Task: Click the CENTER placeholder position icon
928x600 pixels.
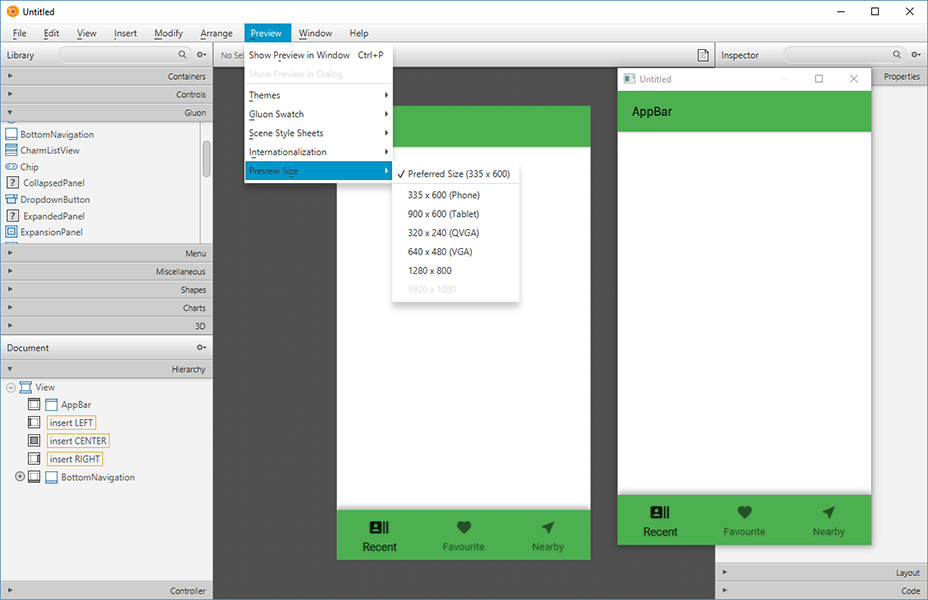Action: coord(34,441)
